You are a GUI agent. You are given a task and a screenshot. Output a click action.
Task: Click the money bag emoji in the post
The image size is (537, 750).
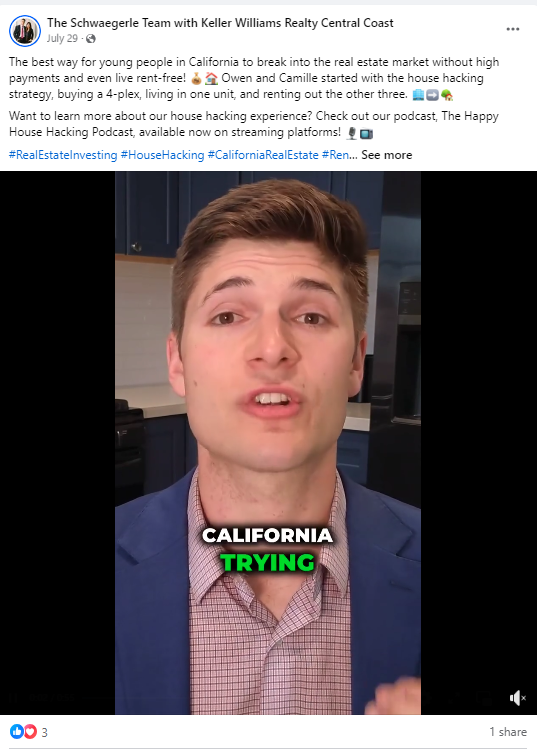pos(196,78)
